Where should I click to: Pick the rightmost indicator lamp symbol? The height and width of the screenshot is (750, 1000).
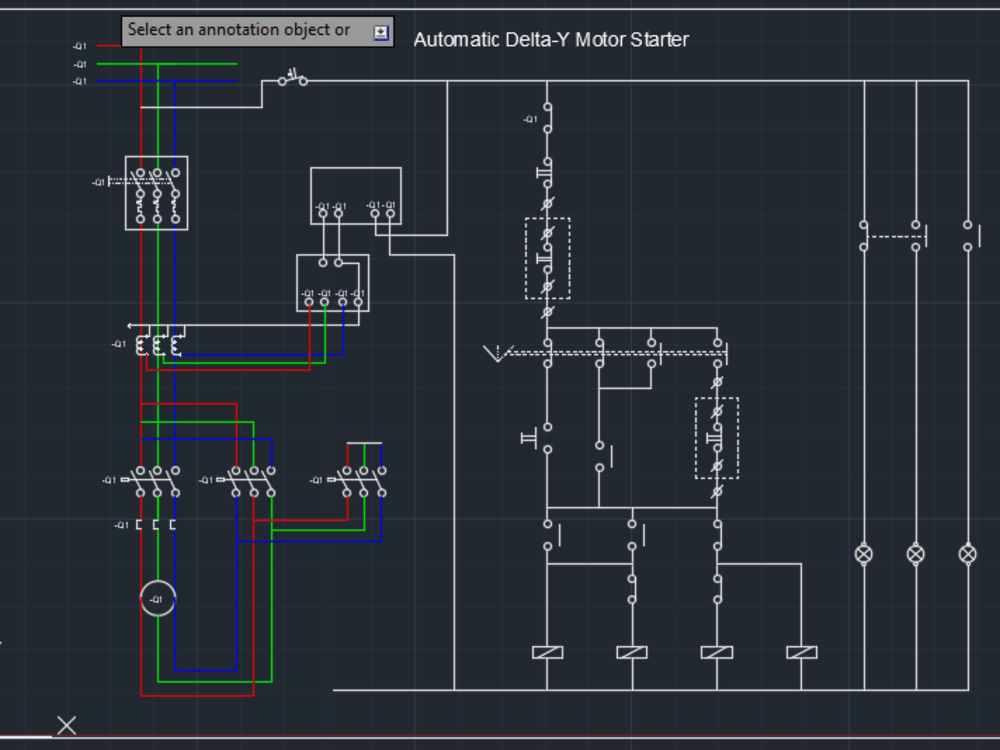(x=967, y=554)
